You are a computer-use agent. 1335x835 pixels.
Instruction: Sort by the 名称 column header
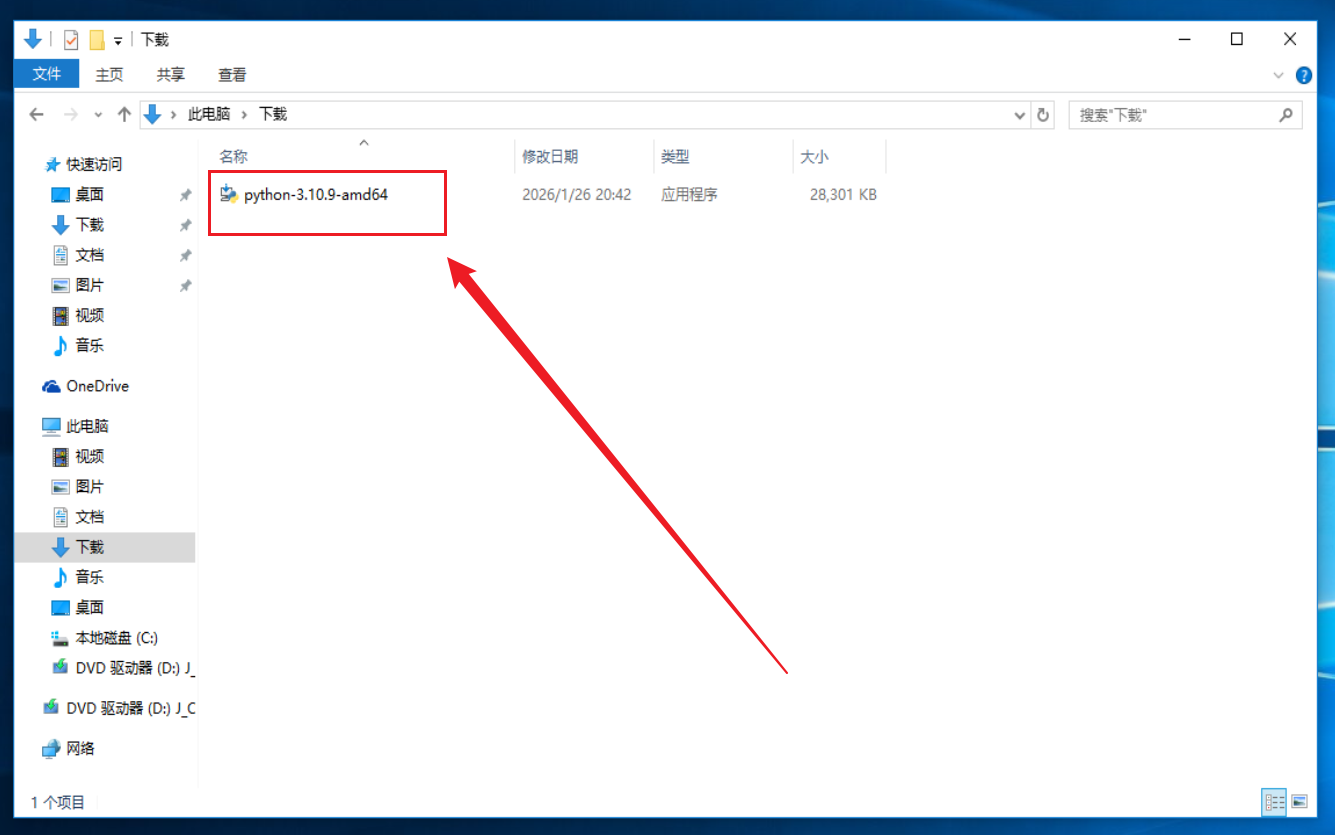point(233,157)
